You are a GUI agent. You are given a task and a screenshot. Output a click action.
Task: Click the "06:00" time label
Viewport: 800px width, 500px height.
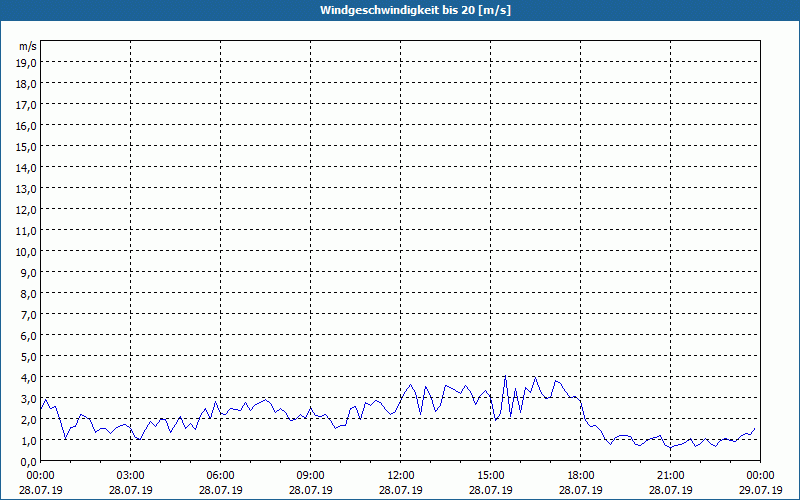click(220, 476)
